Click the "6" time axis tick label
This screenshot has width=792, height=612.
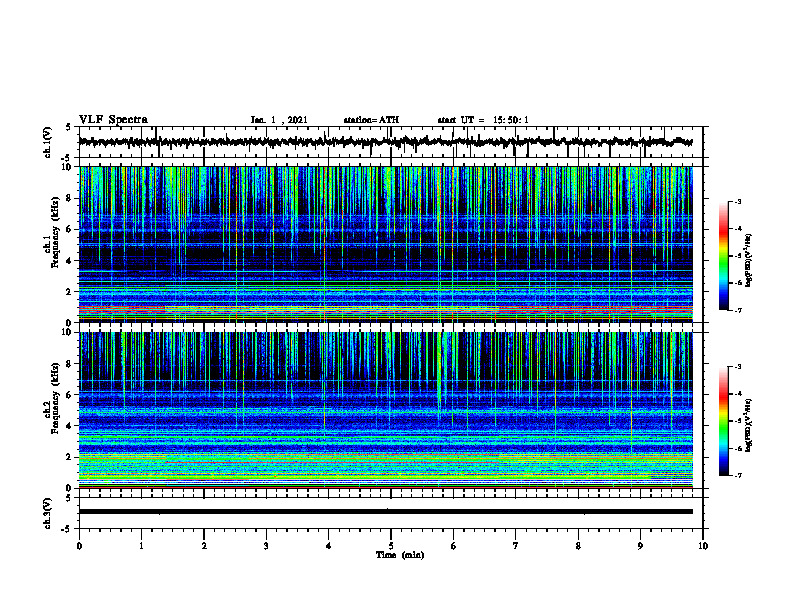coord(454,546)
